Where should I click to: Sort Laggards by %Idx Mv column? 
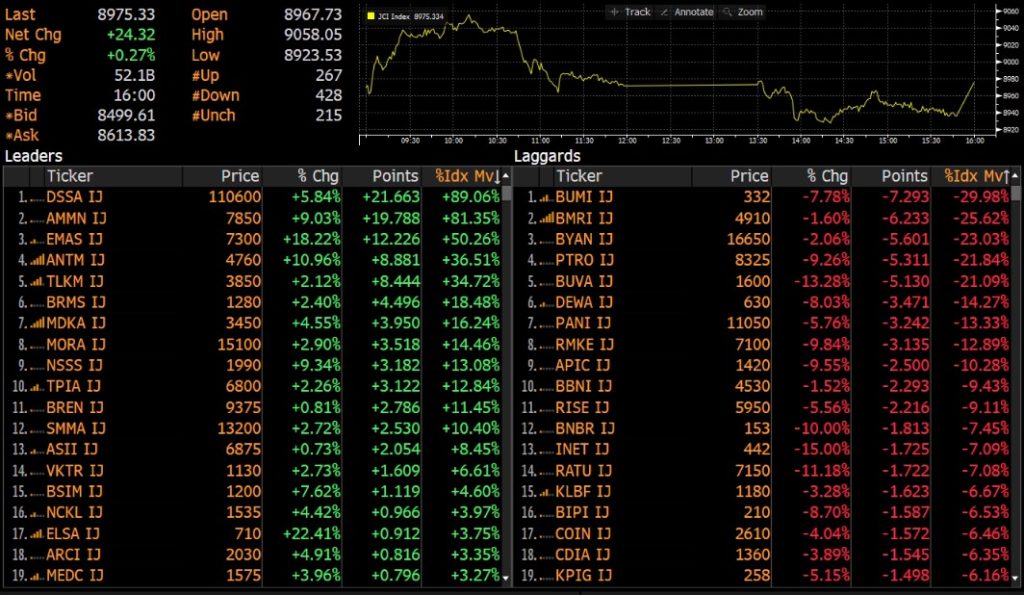(975, 176)
